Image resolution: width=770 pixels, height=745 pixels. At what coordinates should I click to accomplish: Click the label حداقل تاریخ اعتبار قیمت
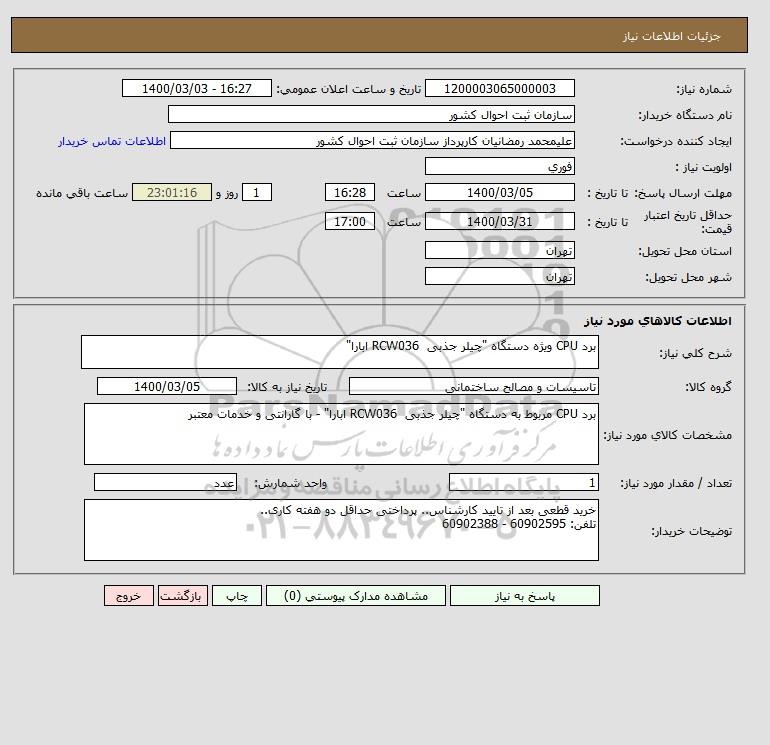pyautogui.click(x=688, y=222)
